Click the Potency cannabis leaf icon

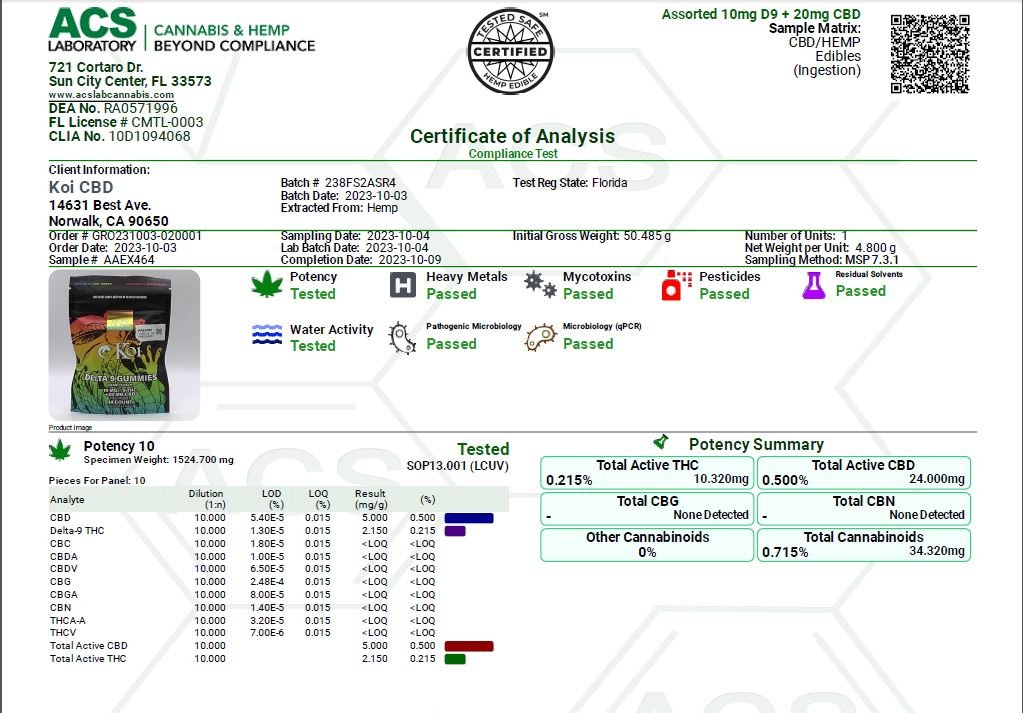(267, 286)
